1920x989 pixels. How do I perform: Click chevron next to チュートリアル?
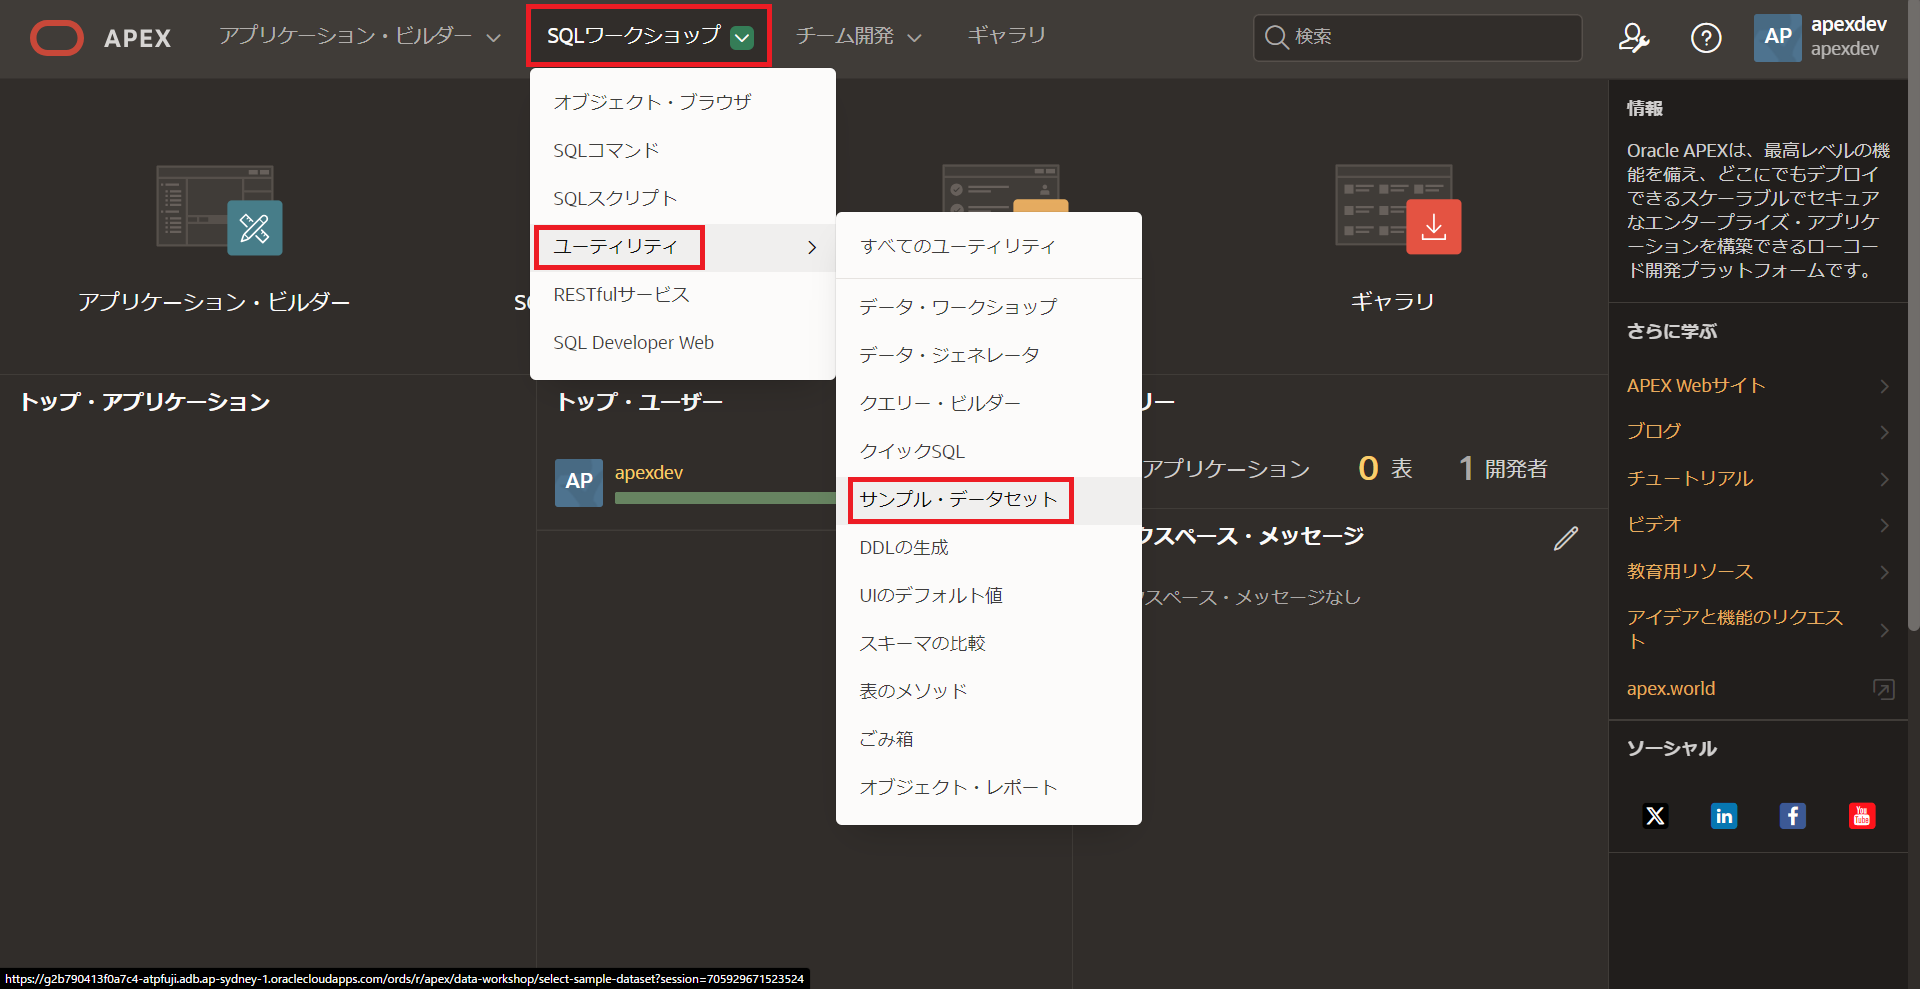[x=1884, y=479]
